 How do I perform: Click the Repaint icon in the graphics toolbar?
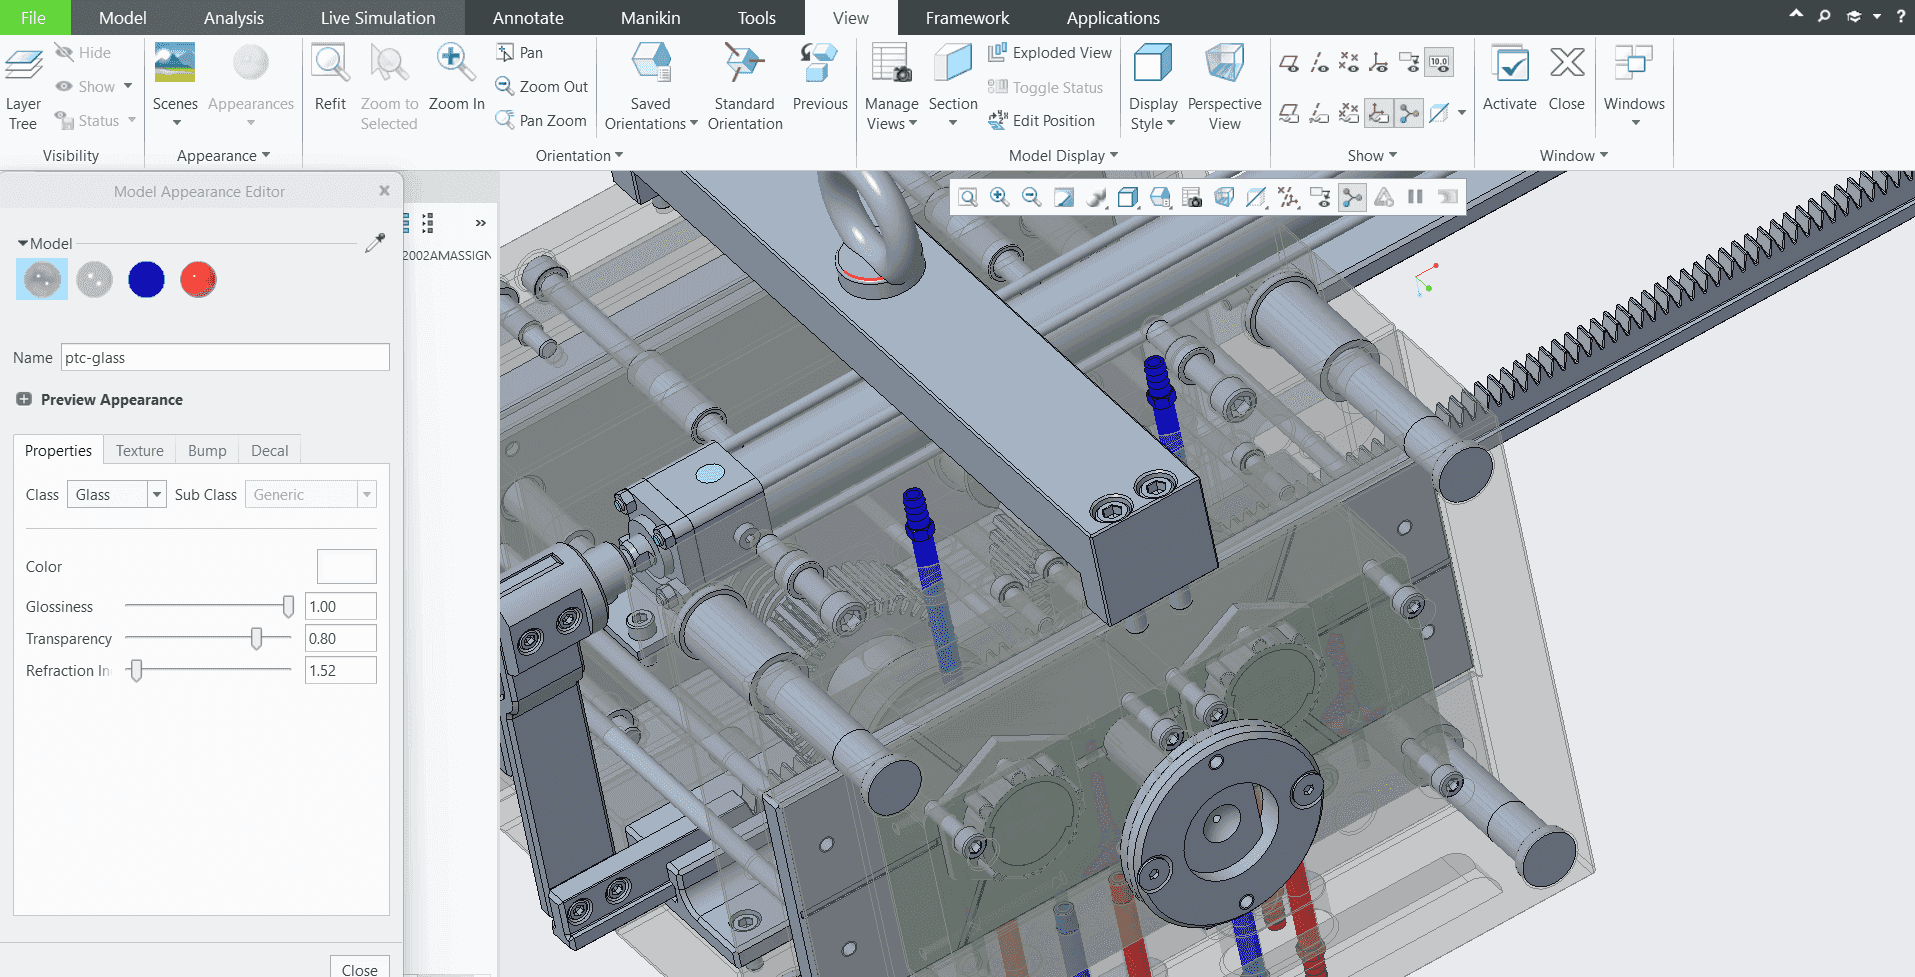[x=1064, y=197]
